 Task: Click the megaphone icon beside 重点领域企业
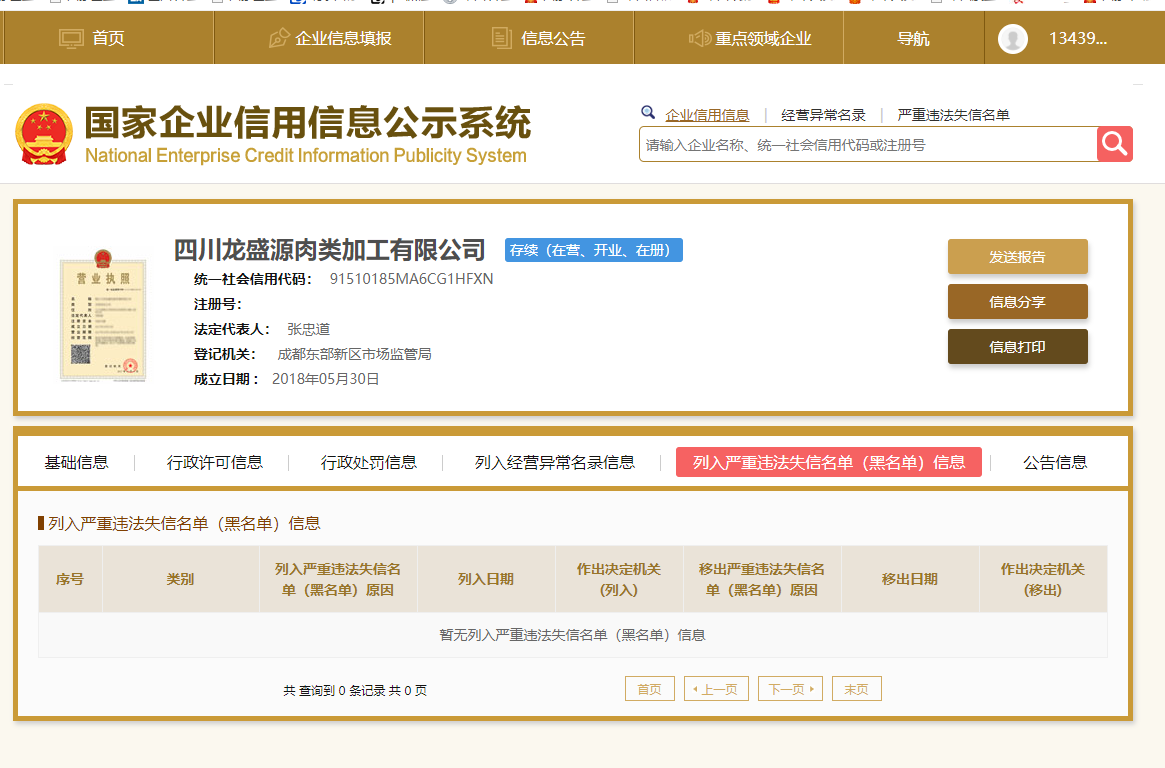(699, 38)
